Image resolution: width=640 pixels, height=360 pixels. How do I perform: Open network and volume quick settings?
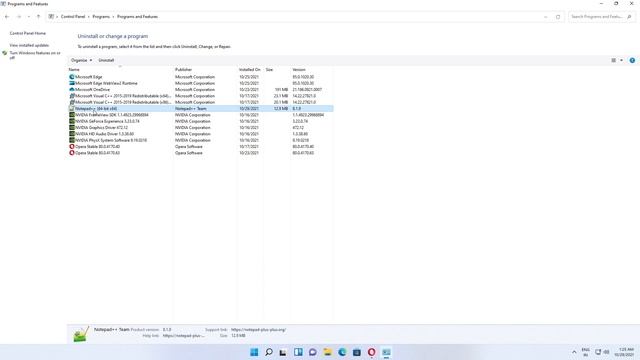[602, 352]
